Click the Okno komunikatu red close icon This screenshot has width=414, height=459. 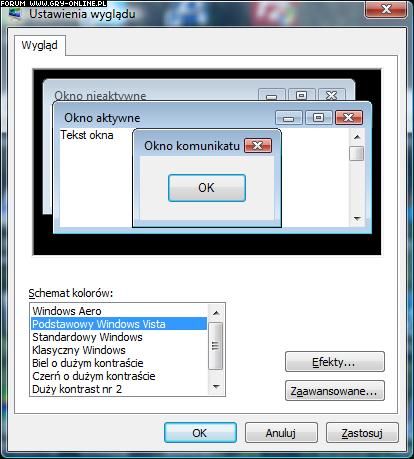tap(258, 146)
